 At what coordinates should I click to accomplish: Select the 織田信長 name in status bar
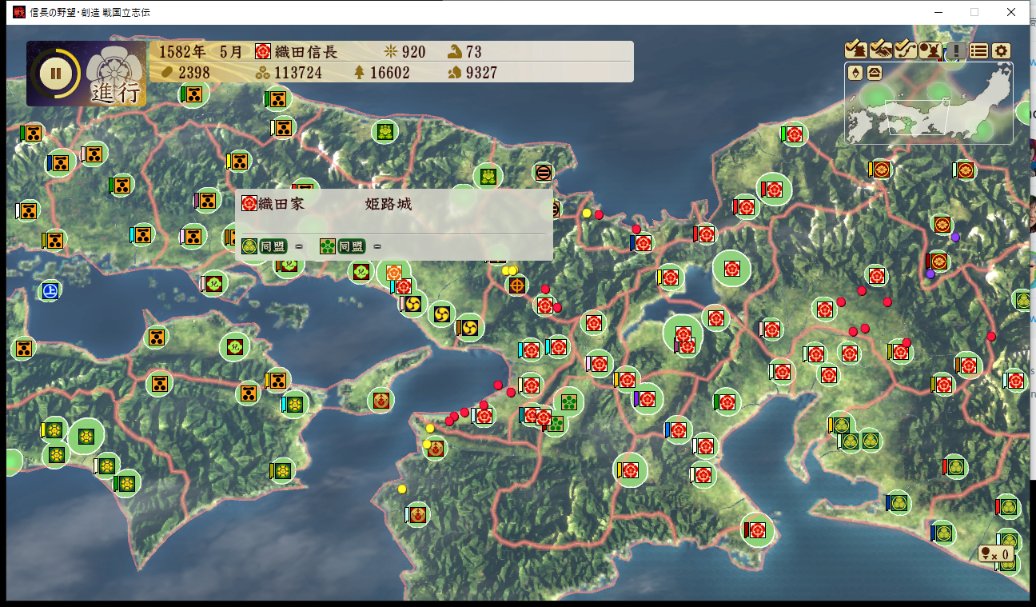coord(306,52)
